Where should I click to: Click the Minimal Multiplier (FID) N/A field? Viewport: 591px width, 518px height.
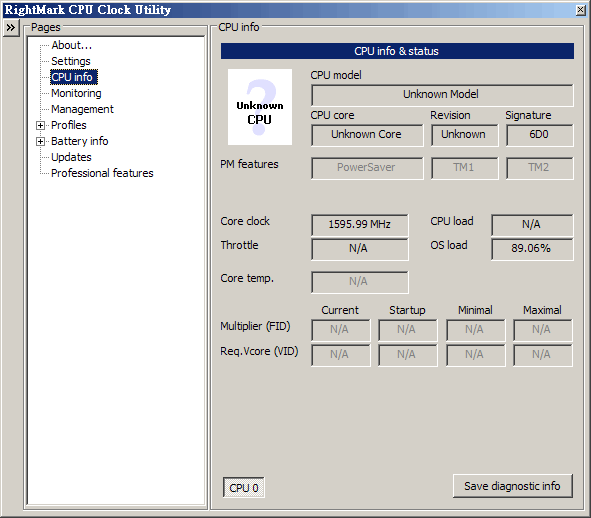[x=475, y=330]
